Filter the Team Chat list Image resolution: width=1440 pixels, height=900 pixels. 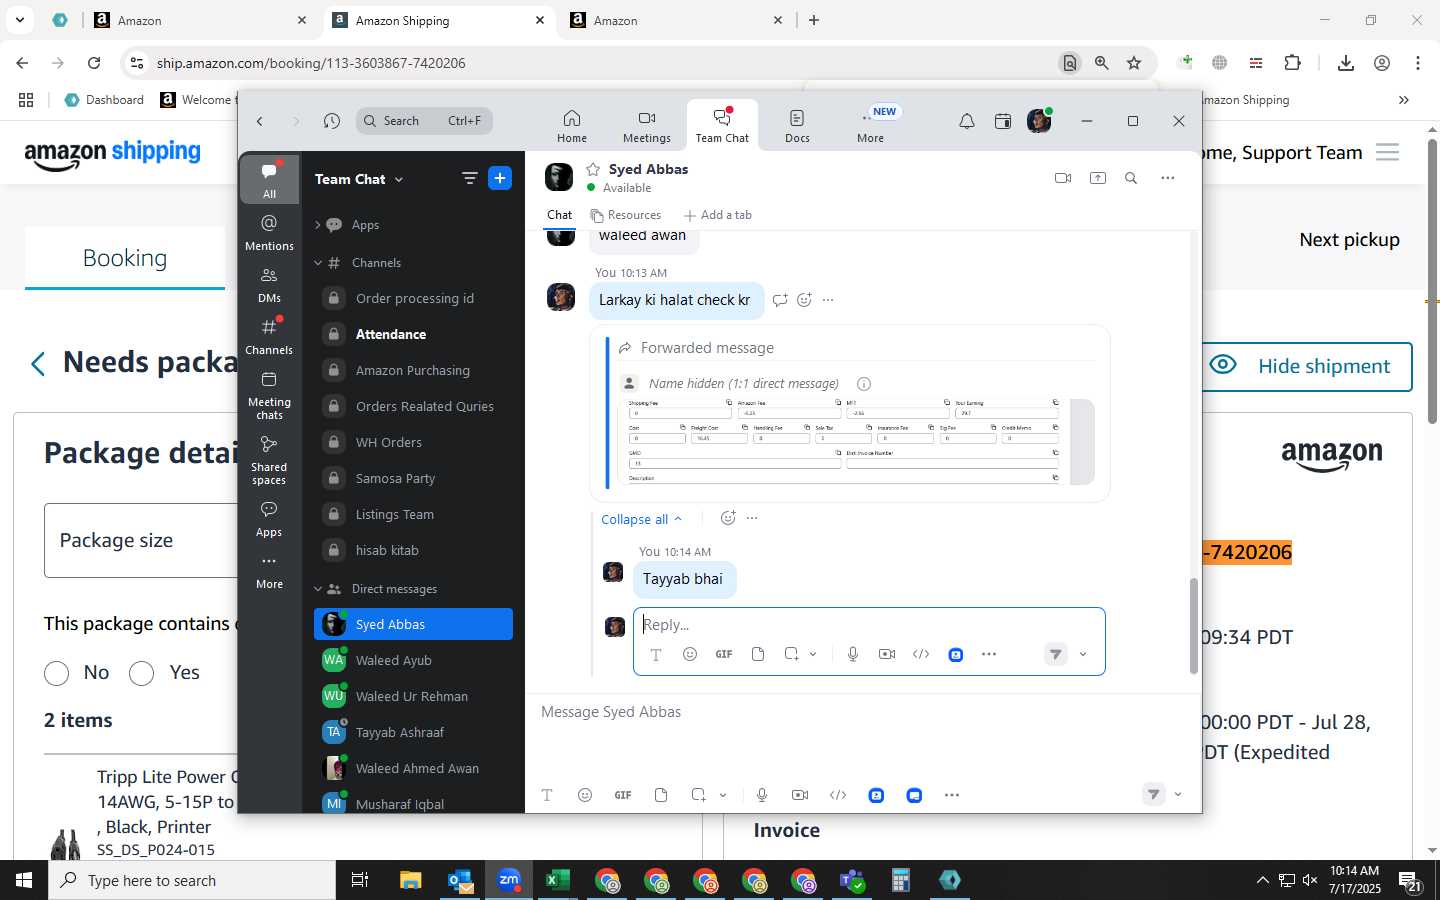[469, 178]
